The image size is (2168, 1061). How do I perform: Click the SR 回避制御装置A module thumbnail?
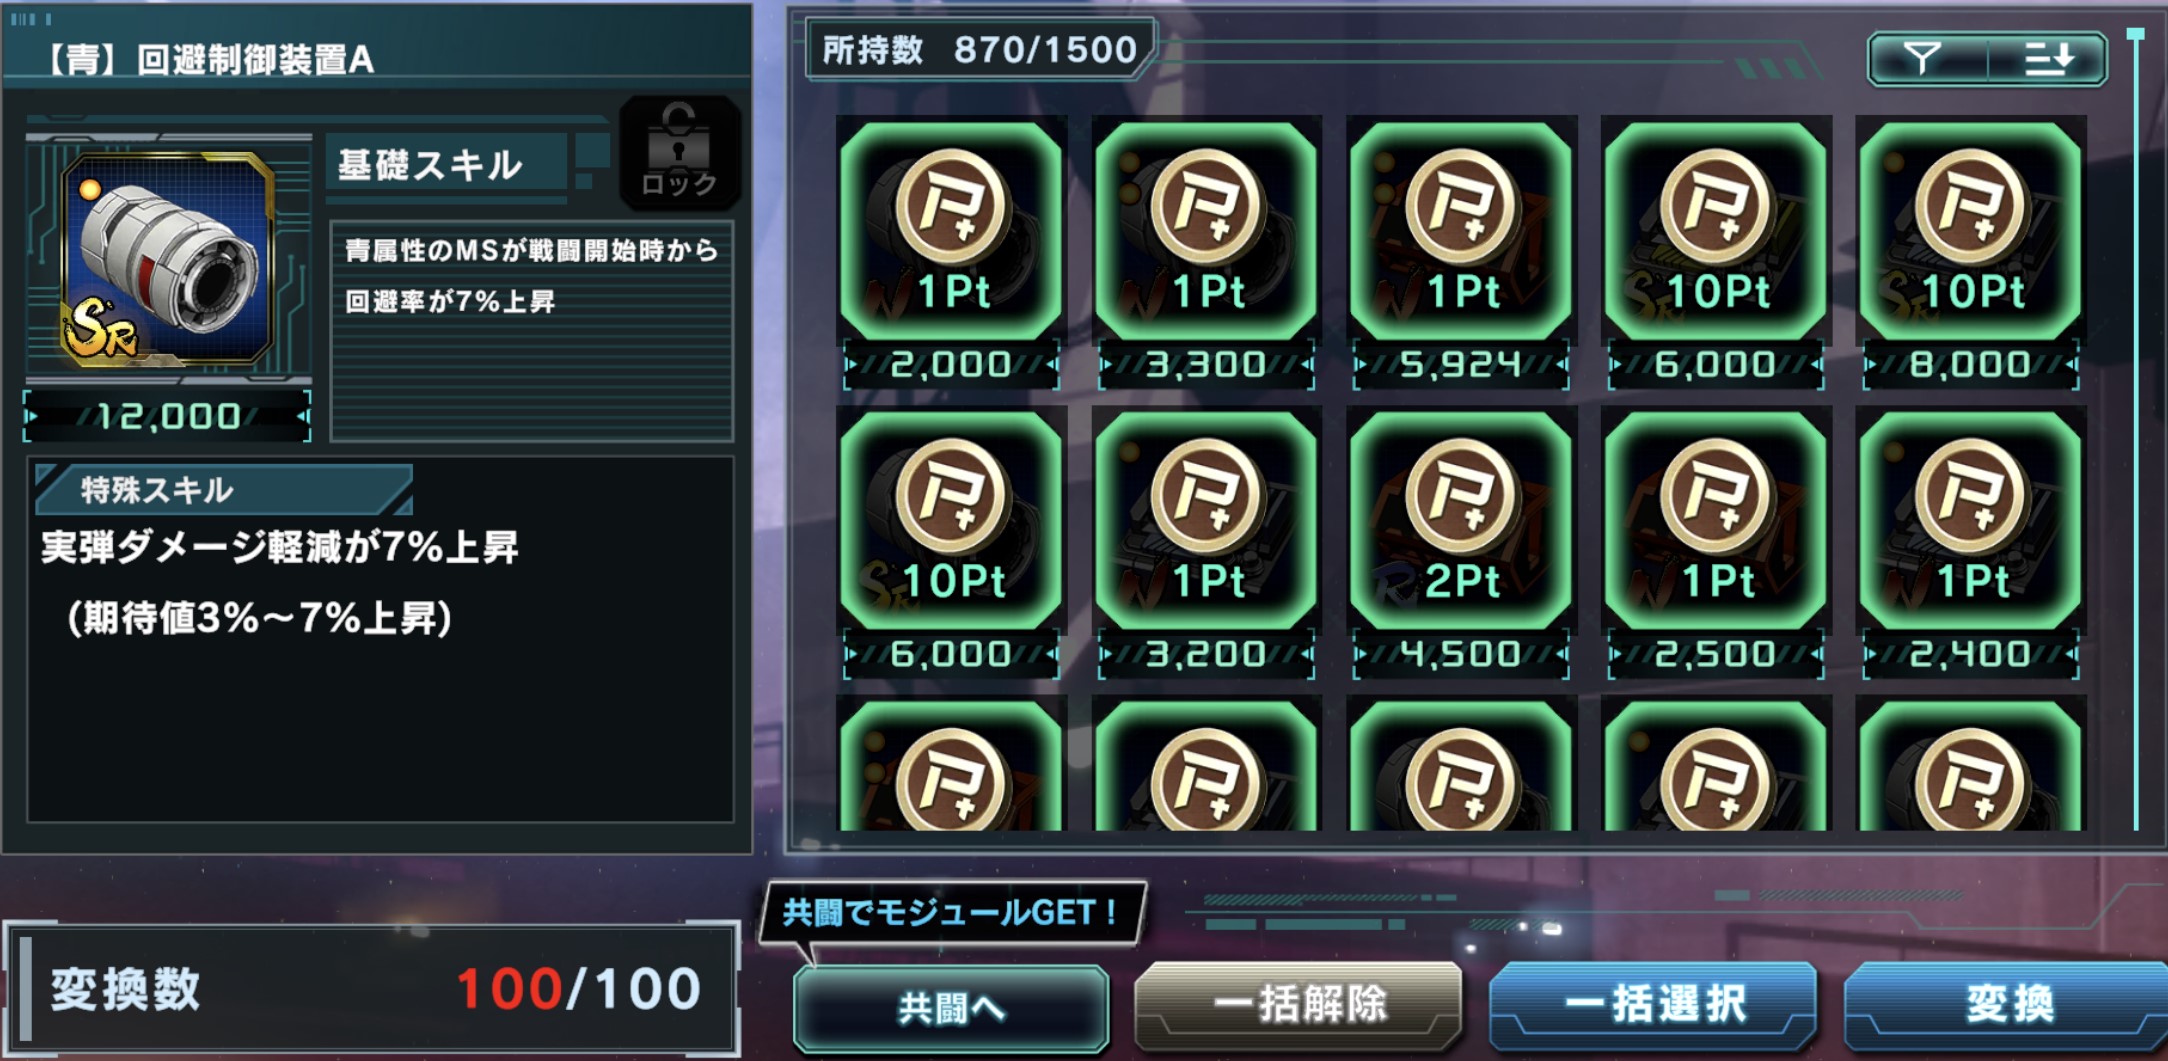(168, 259)
